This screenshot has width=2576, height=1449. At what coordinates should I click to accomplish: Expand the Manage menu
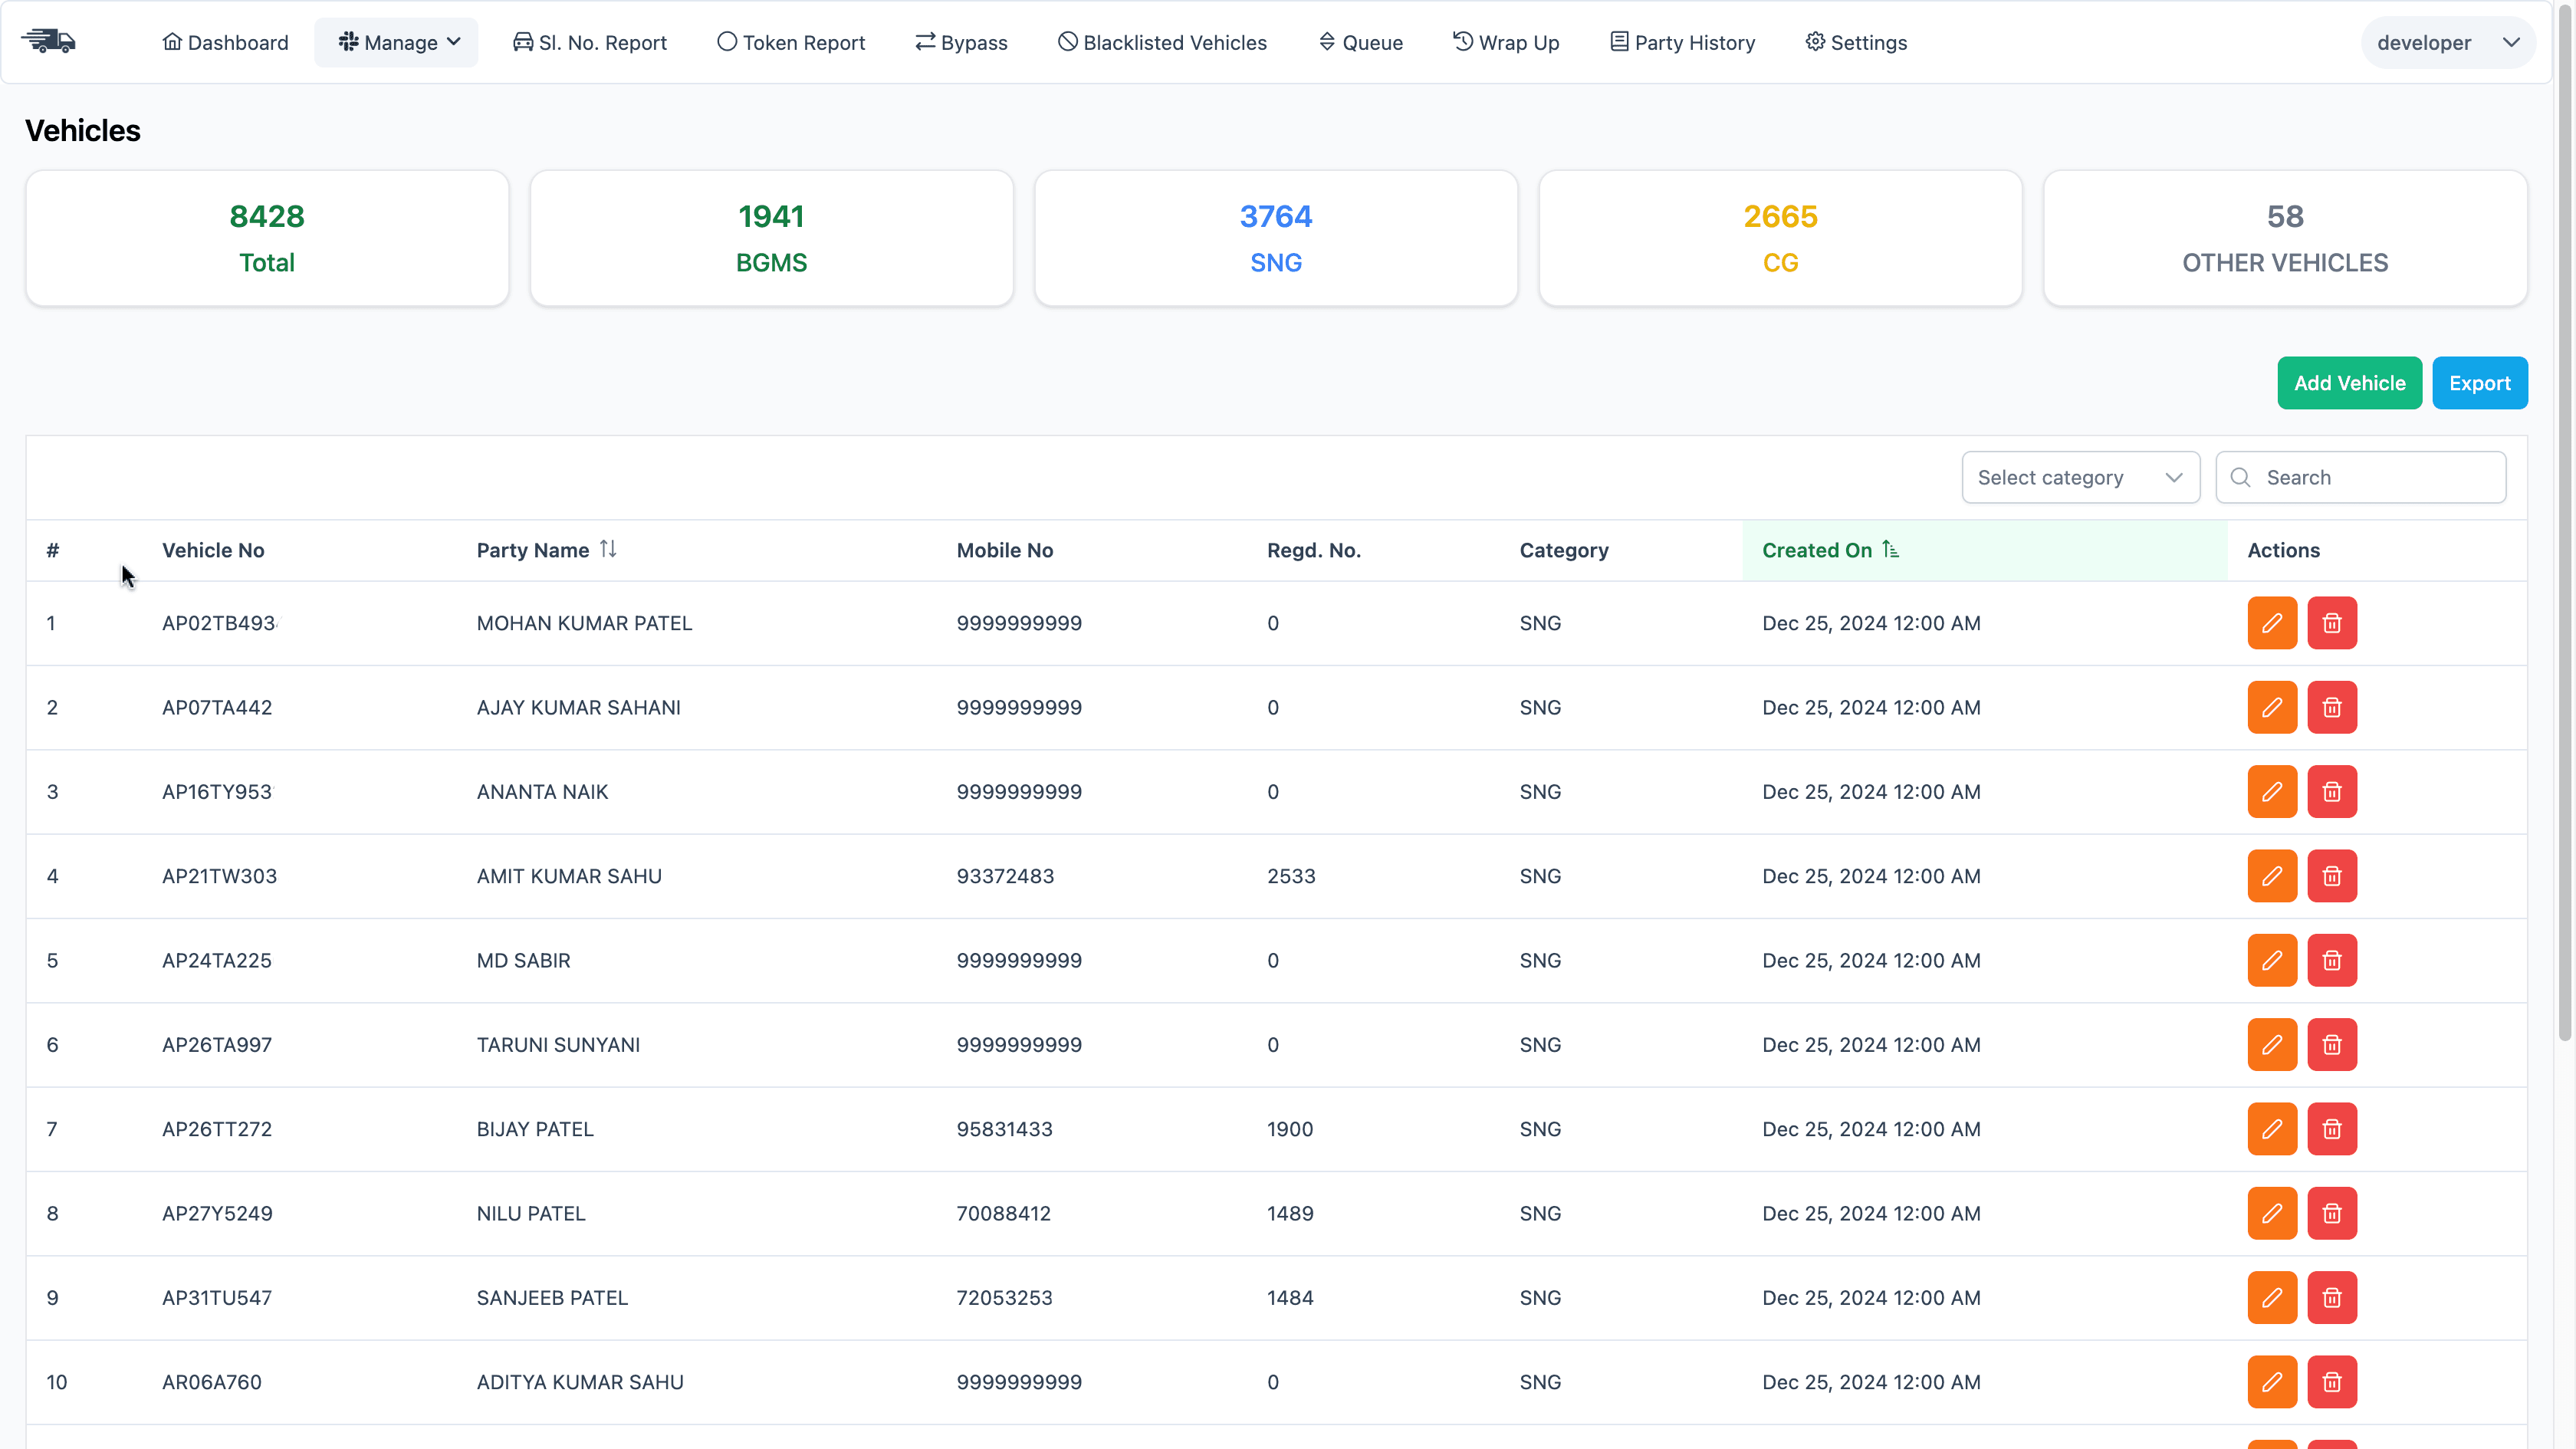(396, 42)
